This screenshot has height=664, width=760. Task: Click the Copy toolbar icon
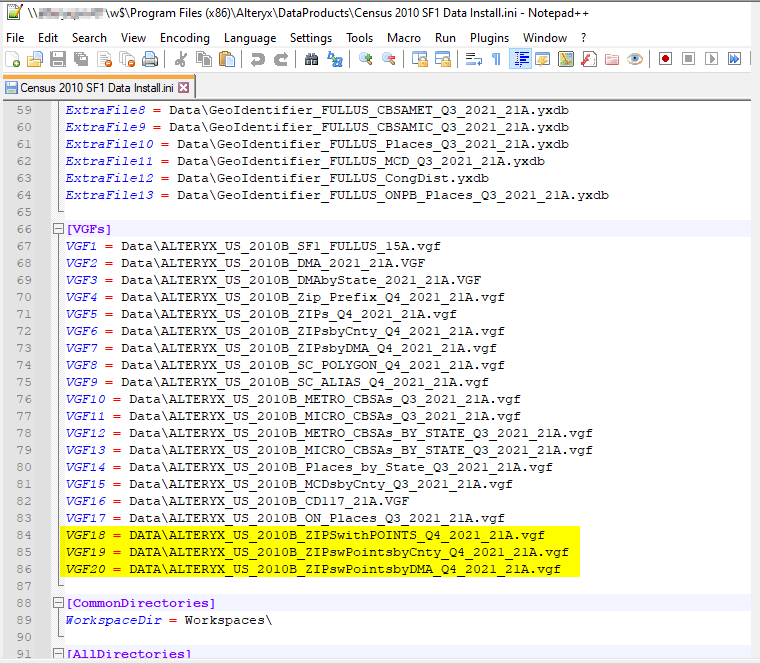pos(204,60)
